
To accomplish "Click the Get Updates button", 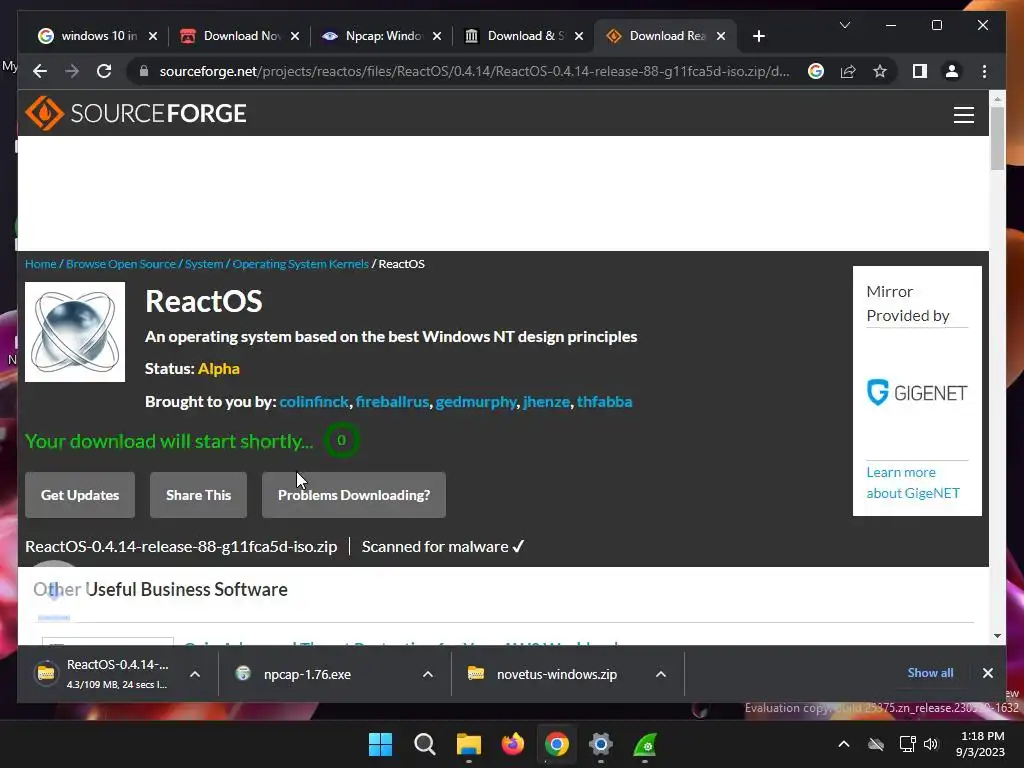I will pos(80,495).
